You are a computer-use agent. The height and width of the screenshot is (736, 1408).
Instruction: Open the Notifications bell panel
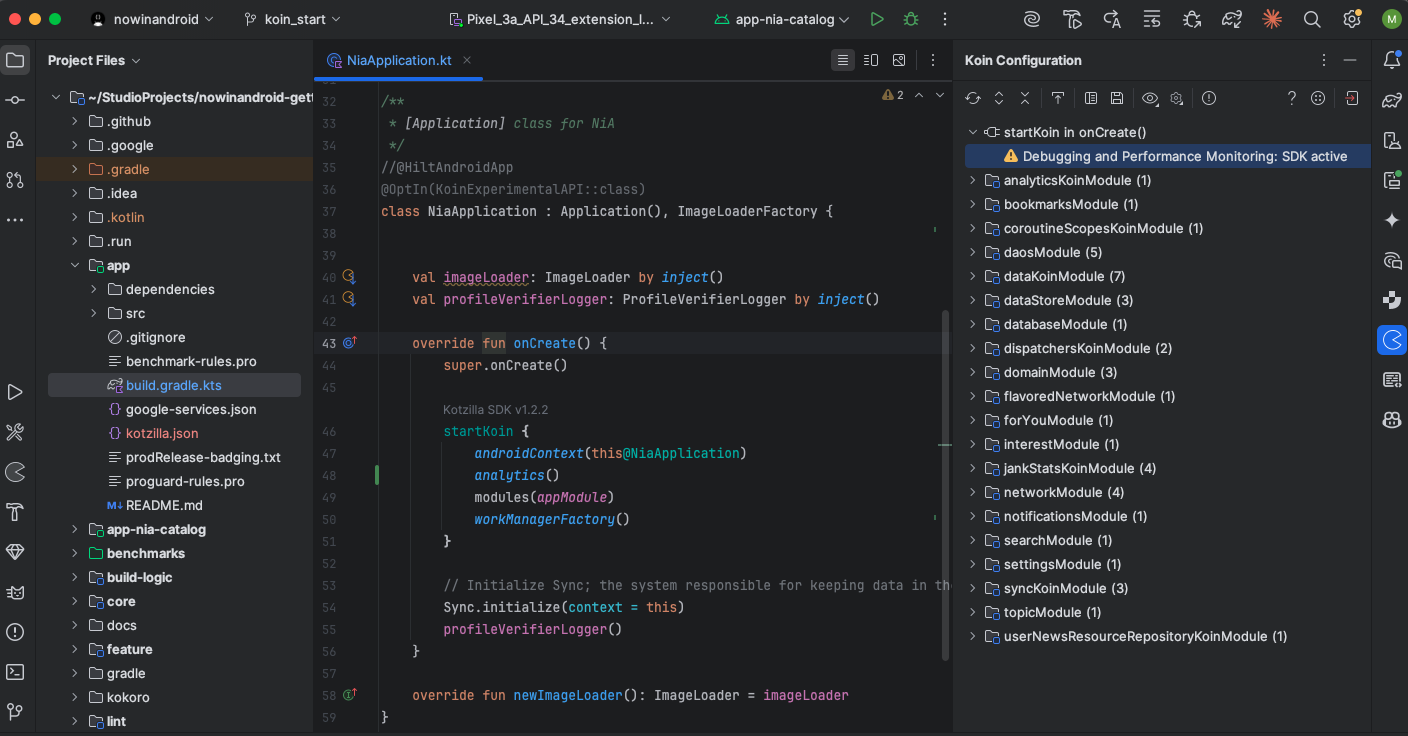[1391, 60]
